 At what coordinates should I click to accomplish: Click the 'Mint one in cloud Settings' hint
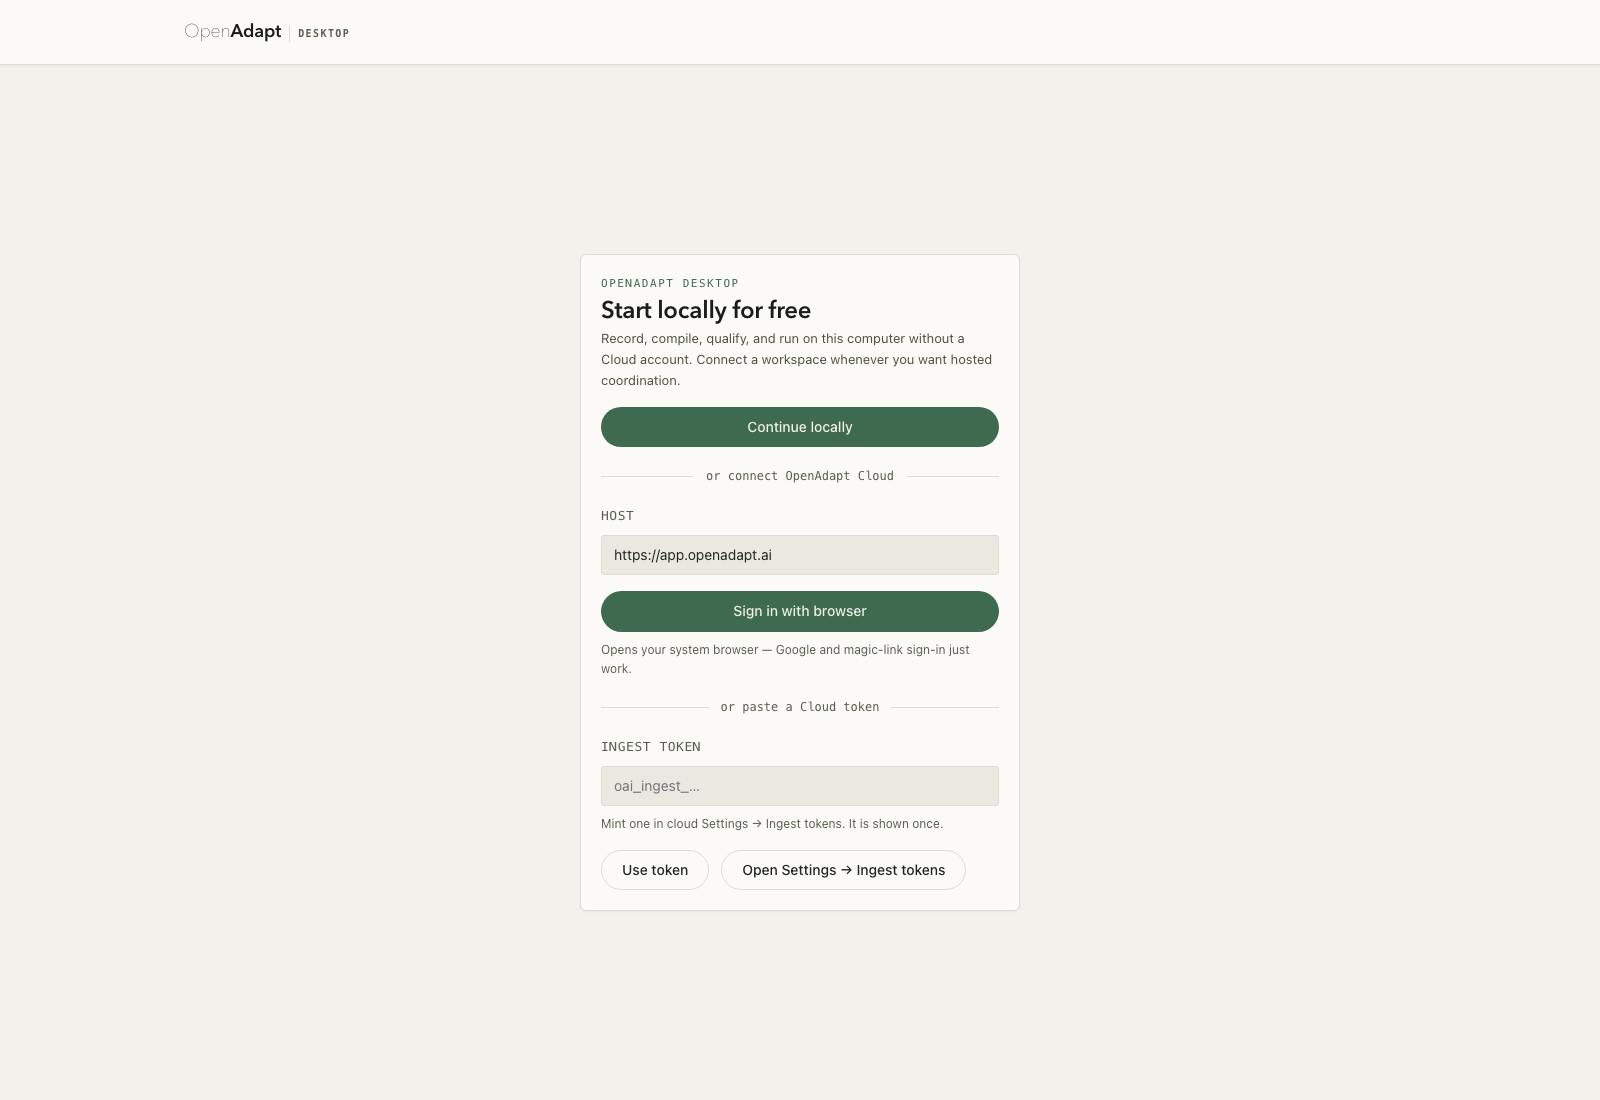772,824
